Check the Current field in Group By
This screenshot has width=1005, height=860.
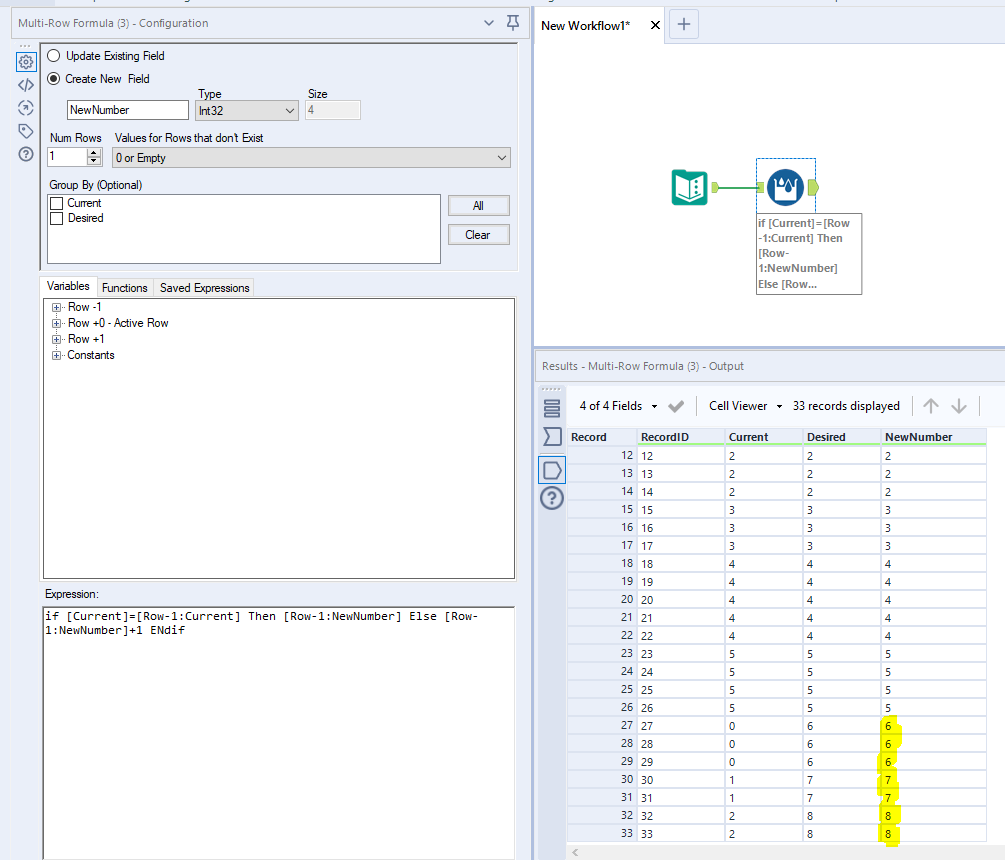pos(56,202)
